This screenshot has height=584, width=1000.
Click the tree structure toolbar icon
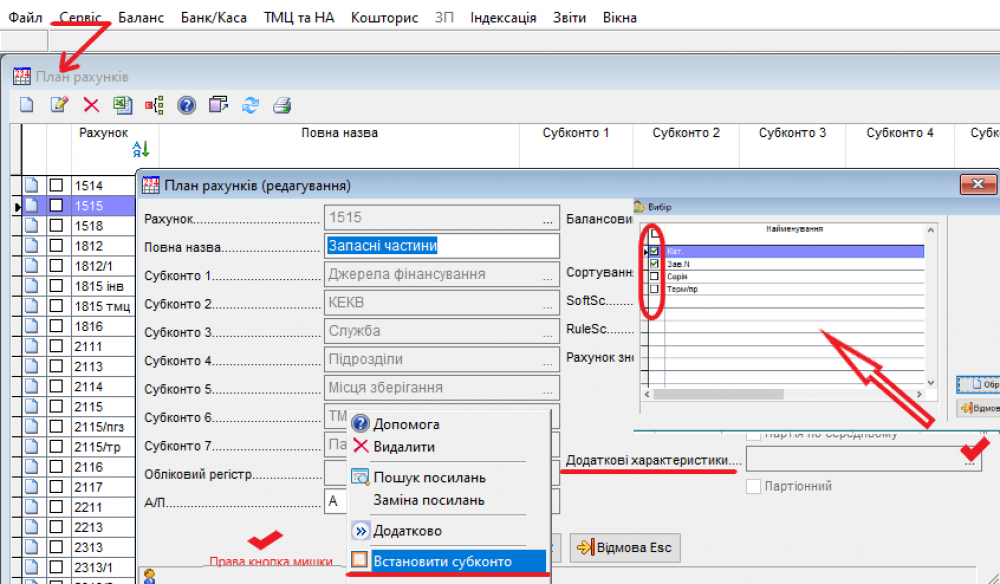154,105
